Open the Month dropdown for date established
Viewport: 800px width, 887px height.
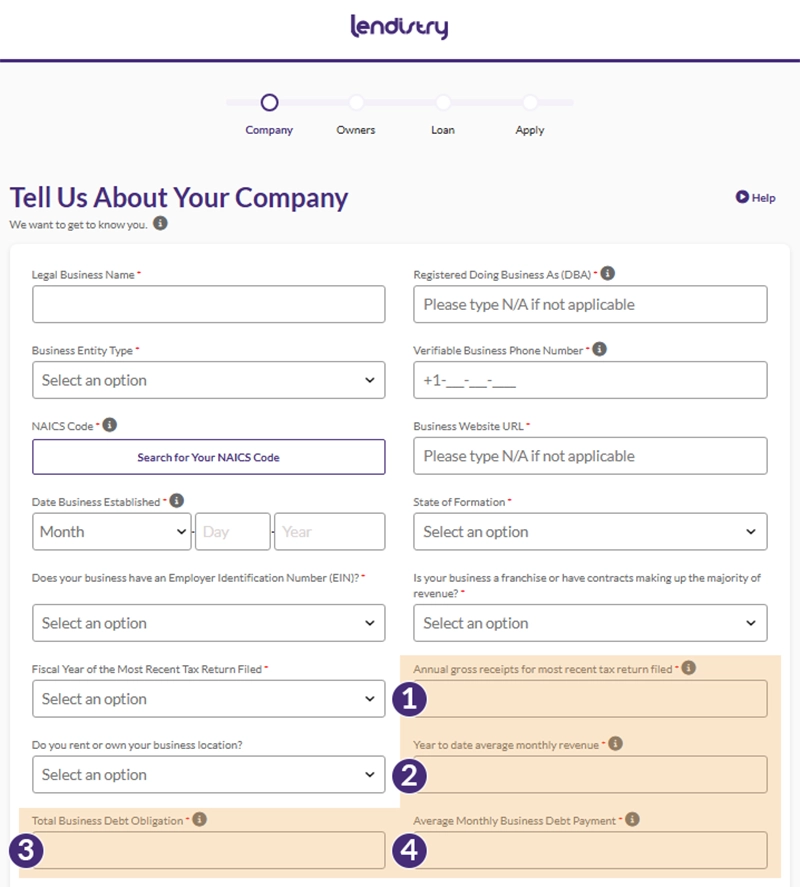112,532
